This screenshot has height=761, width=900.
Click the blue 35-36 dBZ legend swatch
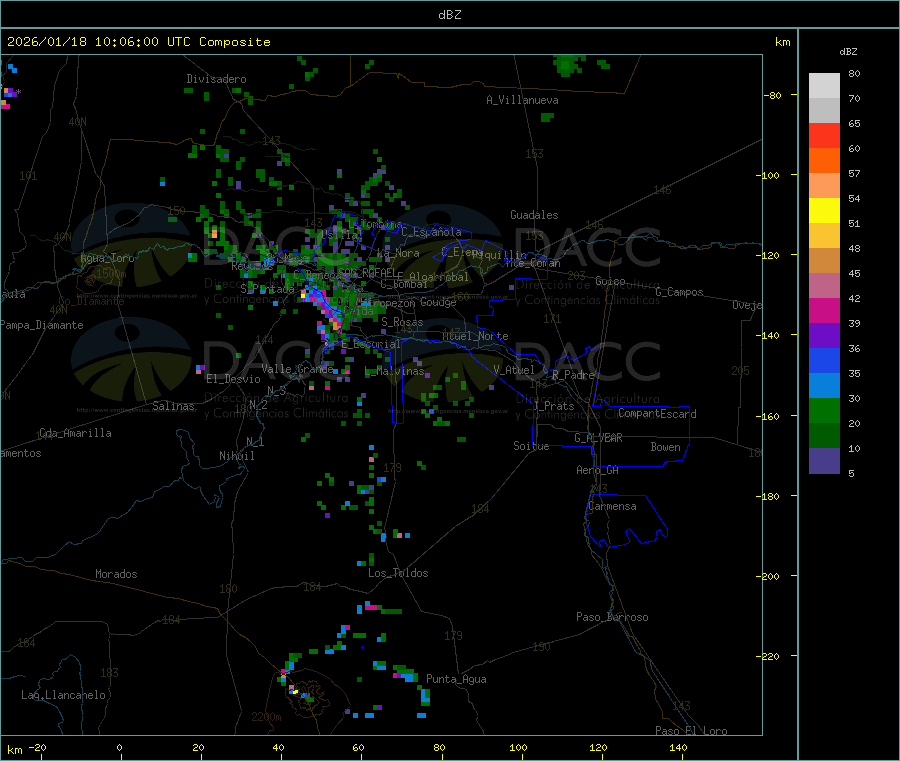[x=824, y=360]
